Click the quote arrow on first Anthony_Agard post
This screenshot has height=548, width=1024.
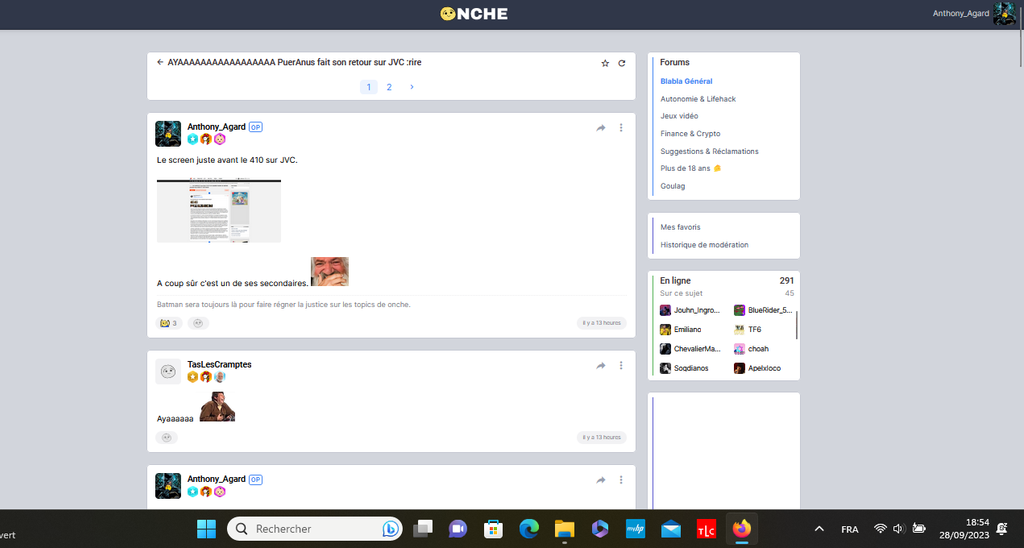[601, 128]
